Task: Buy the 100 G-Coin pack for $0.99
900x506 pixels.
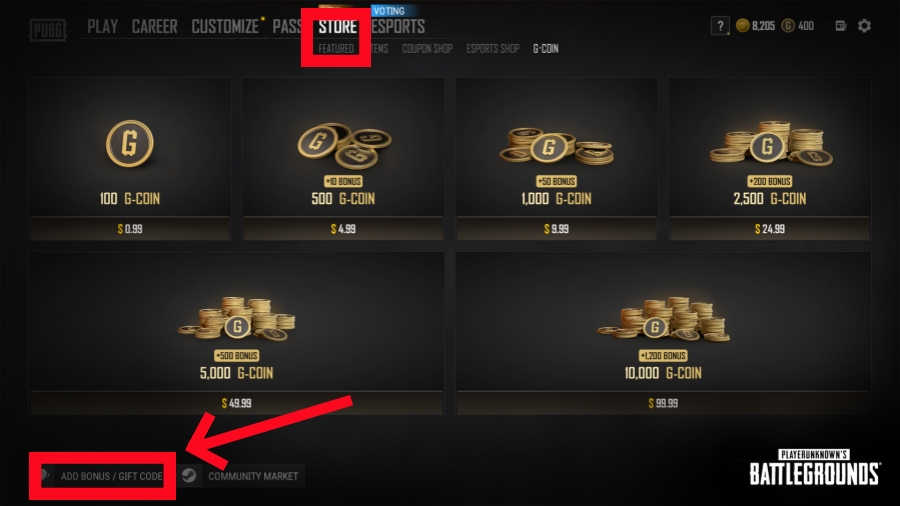Action: pyautogui.click(x=130, y=159)
